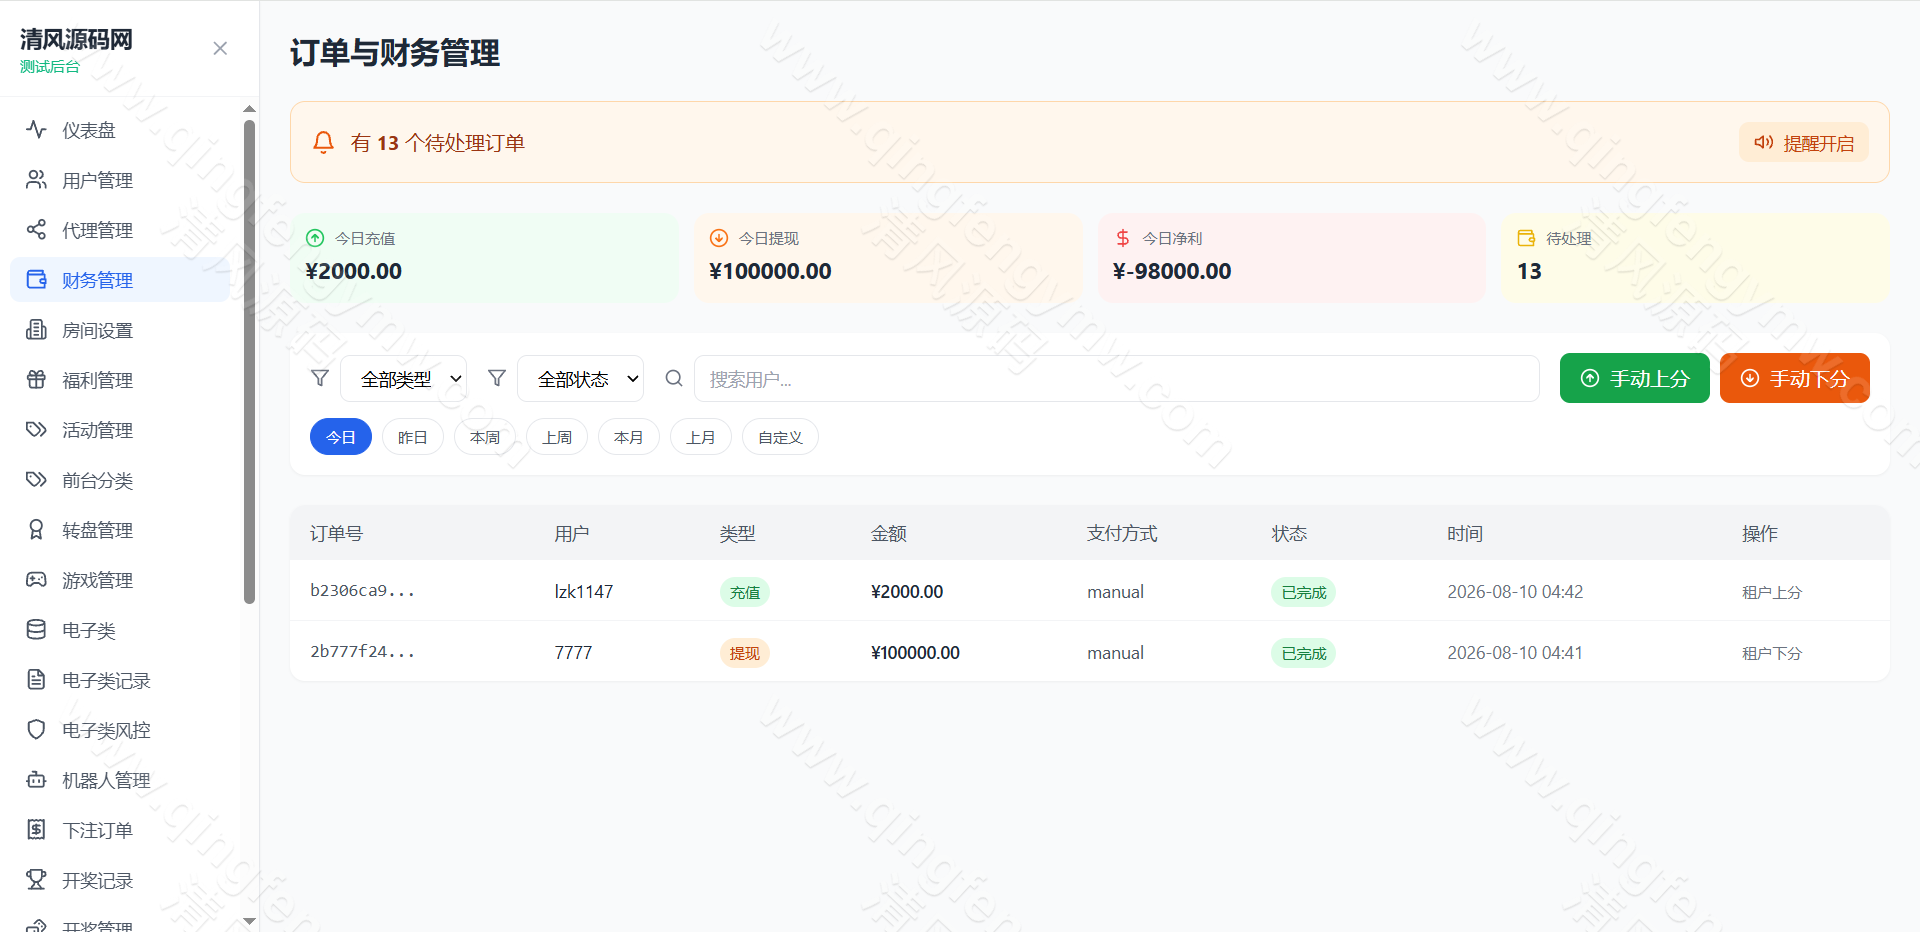Click 租户下分 in the 操作 column
Image resolution: width=1920 pixels, height=932 pixels.
pos(1771,653)
